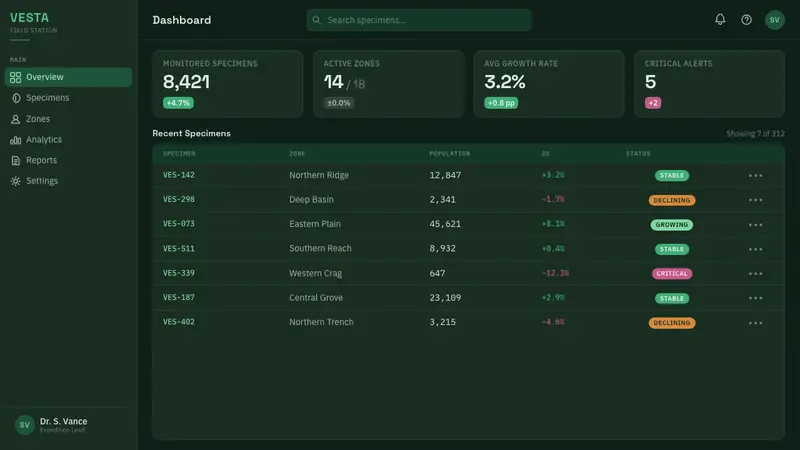Select Active Zones card
800x450 pixels.
(388, 84)
